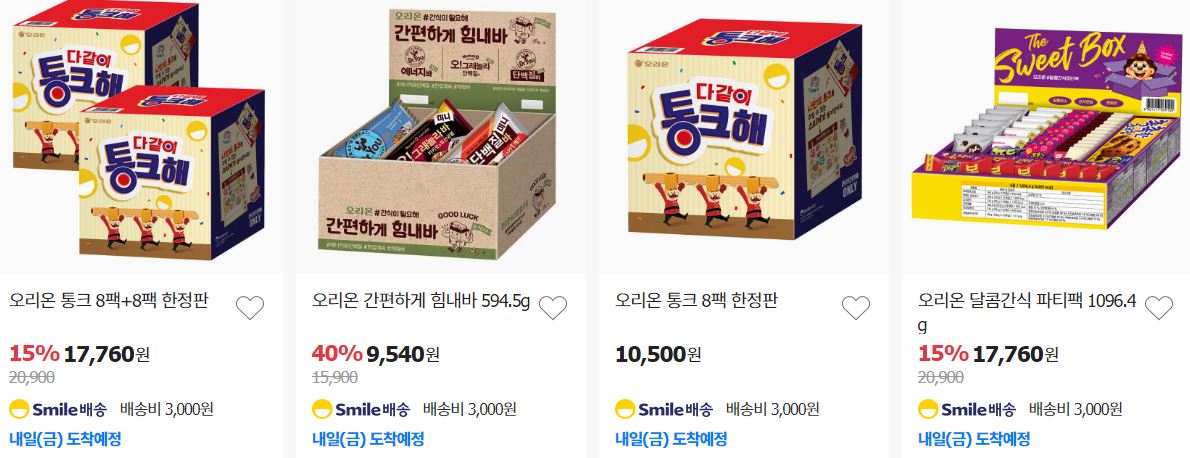Tap heart icon for 간편하게 힘내바 594.5g
This screenshot has height=458, width=1190.
pyautogui.click(x=552, y=308)
